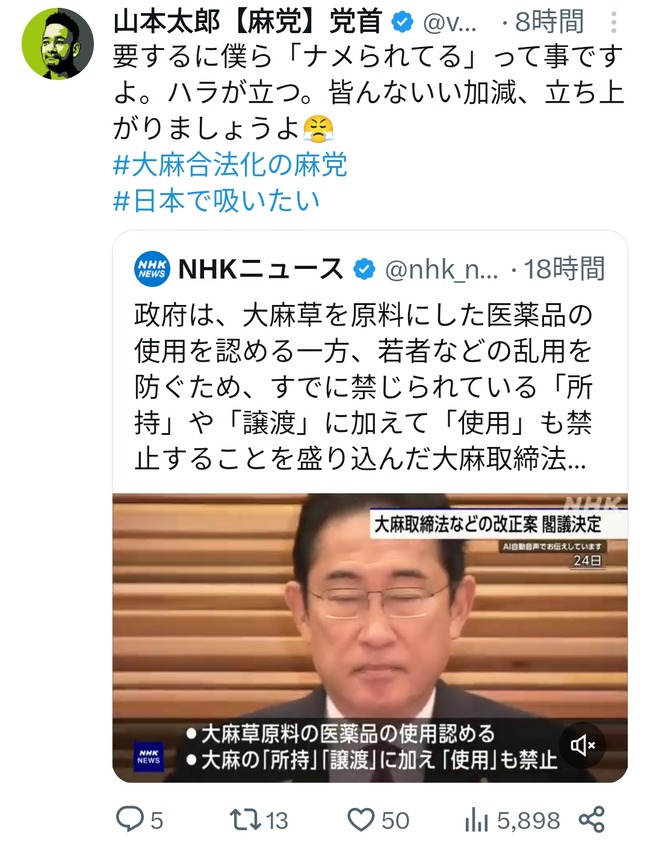Open the NHKニュース account name
Viewport: 650px width, 844px height.
[260, 268]
